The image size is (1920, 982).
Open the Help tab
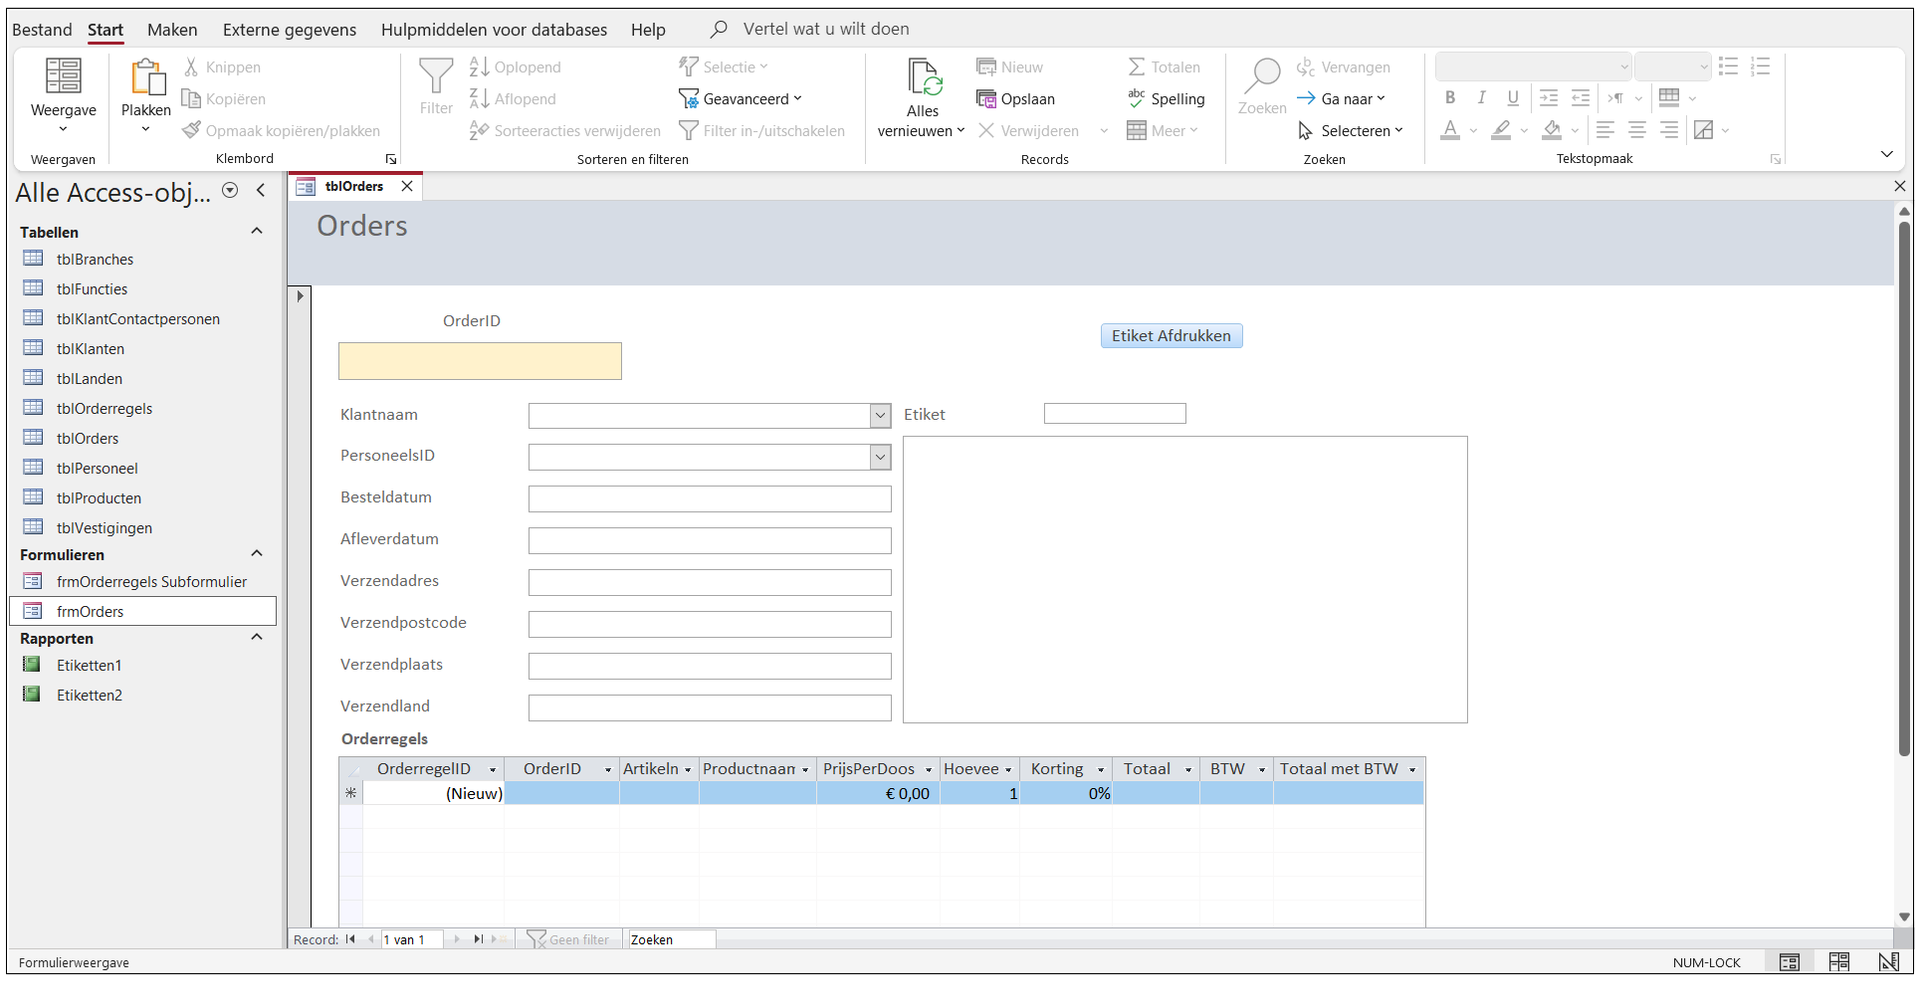point(648,30)
